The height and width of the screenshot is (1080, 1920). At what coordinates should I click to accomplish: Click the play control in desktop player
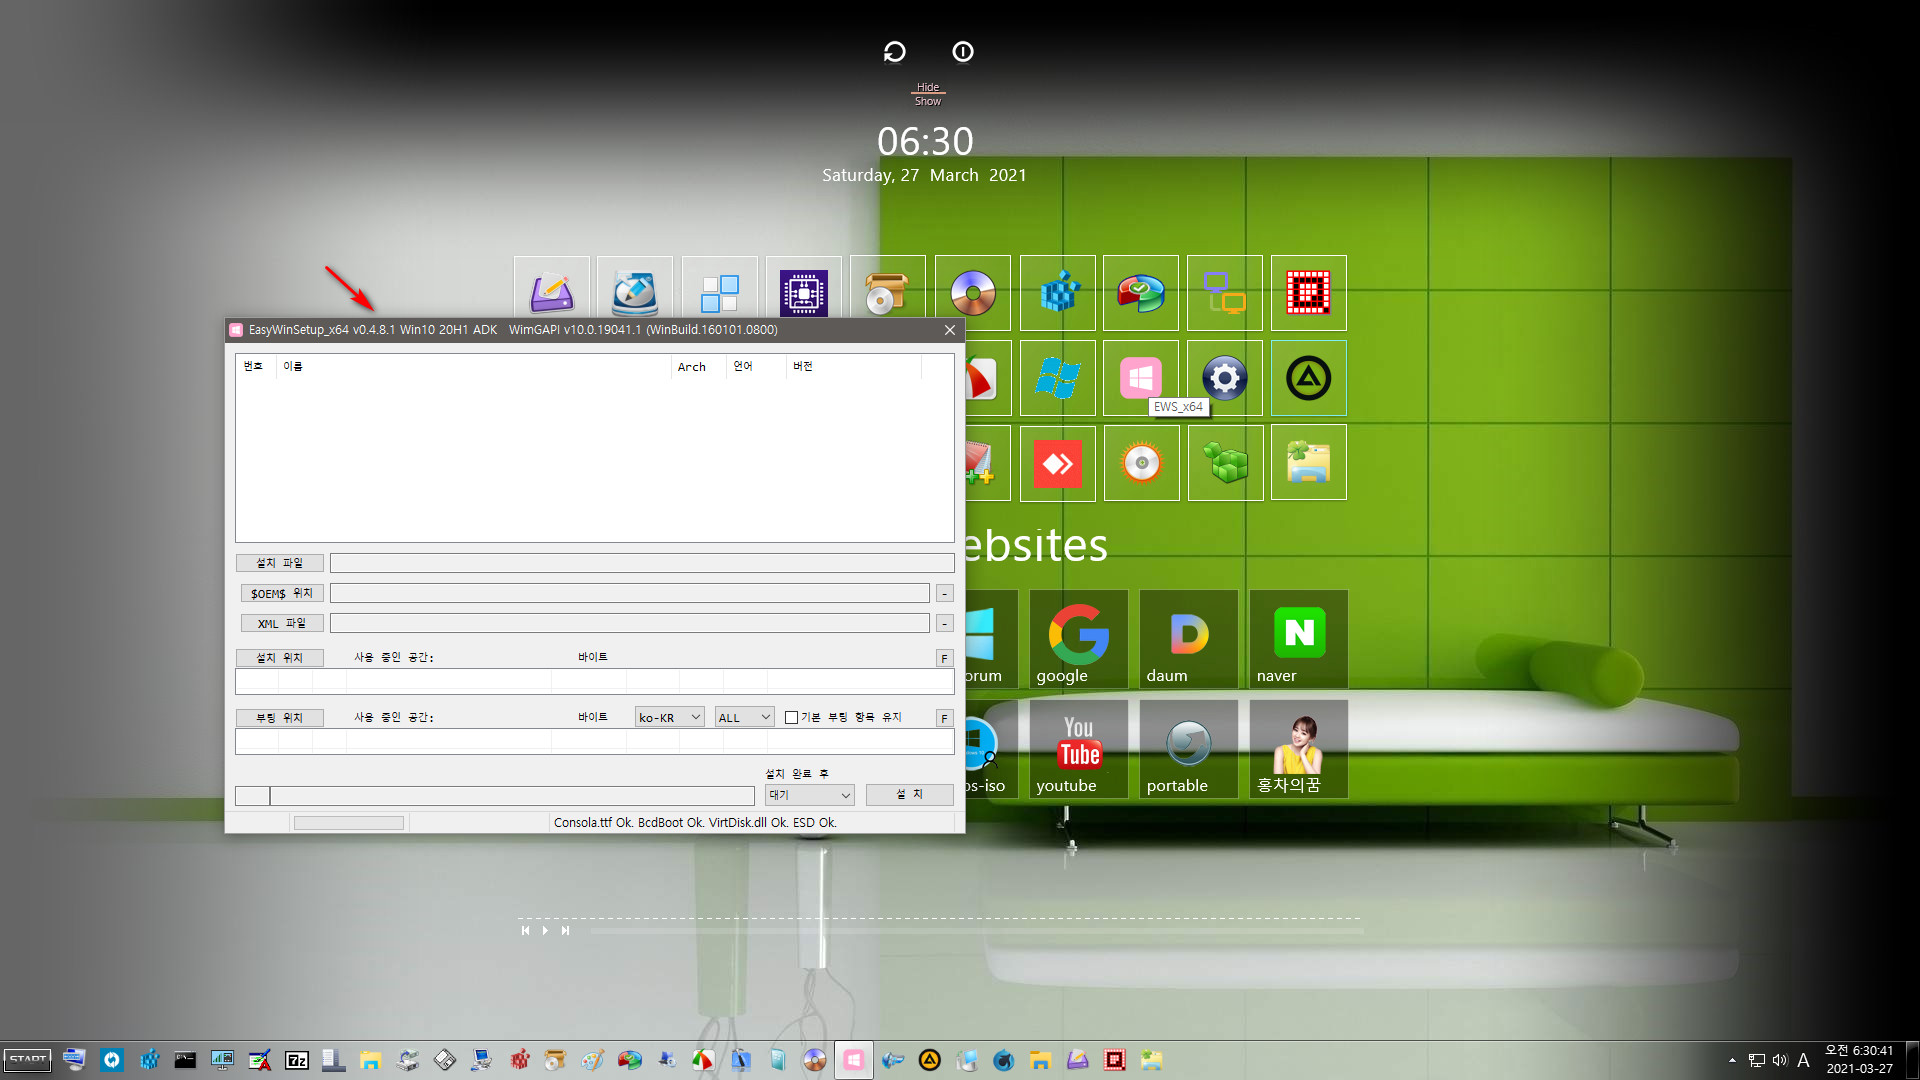tap(545, 930)
